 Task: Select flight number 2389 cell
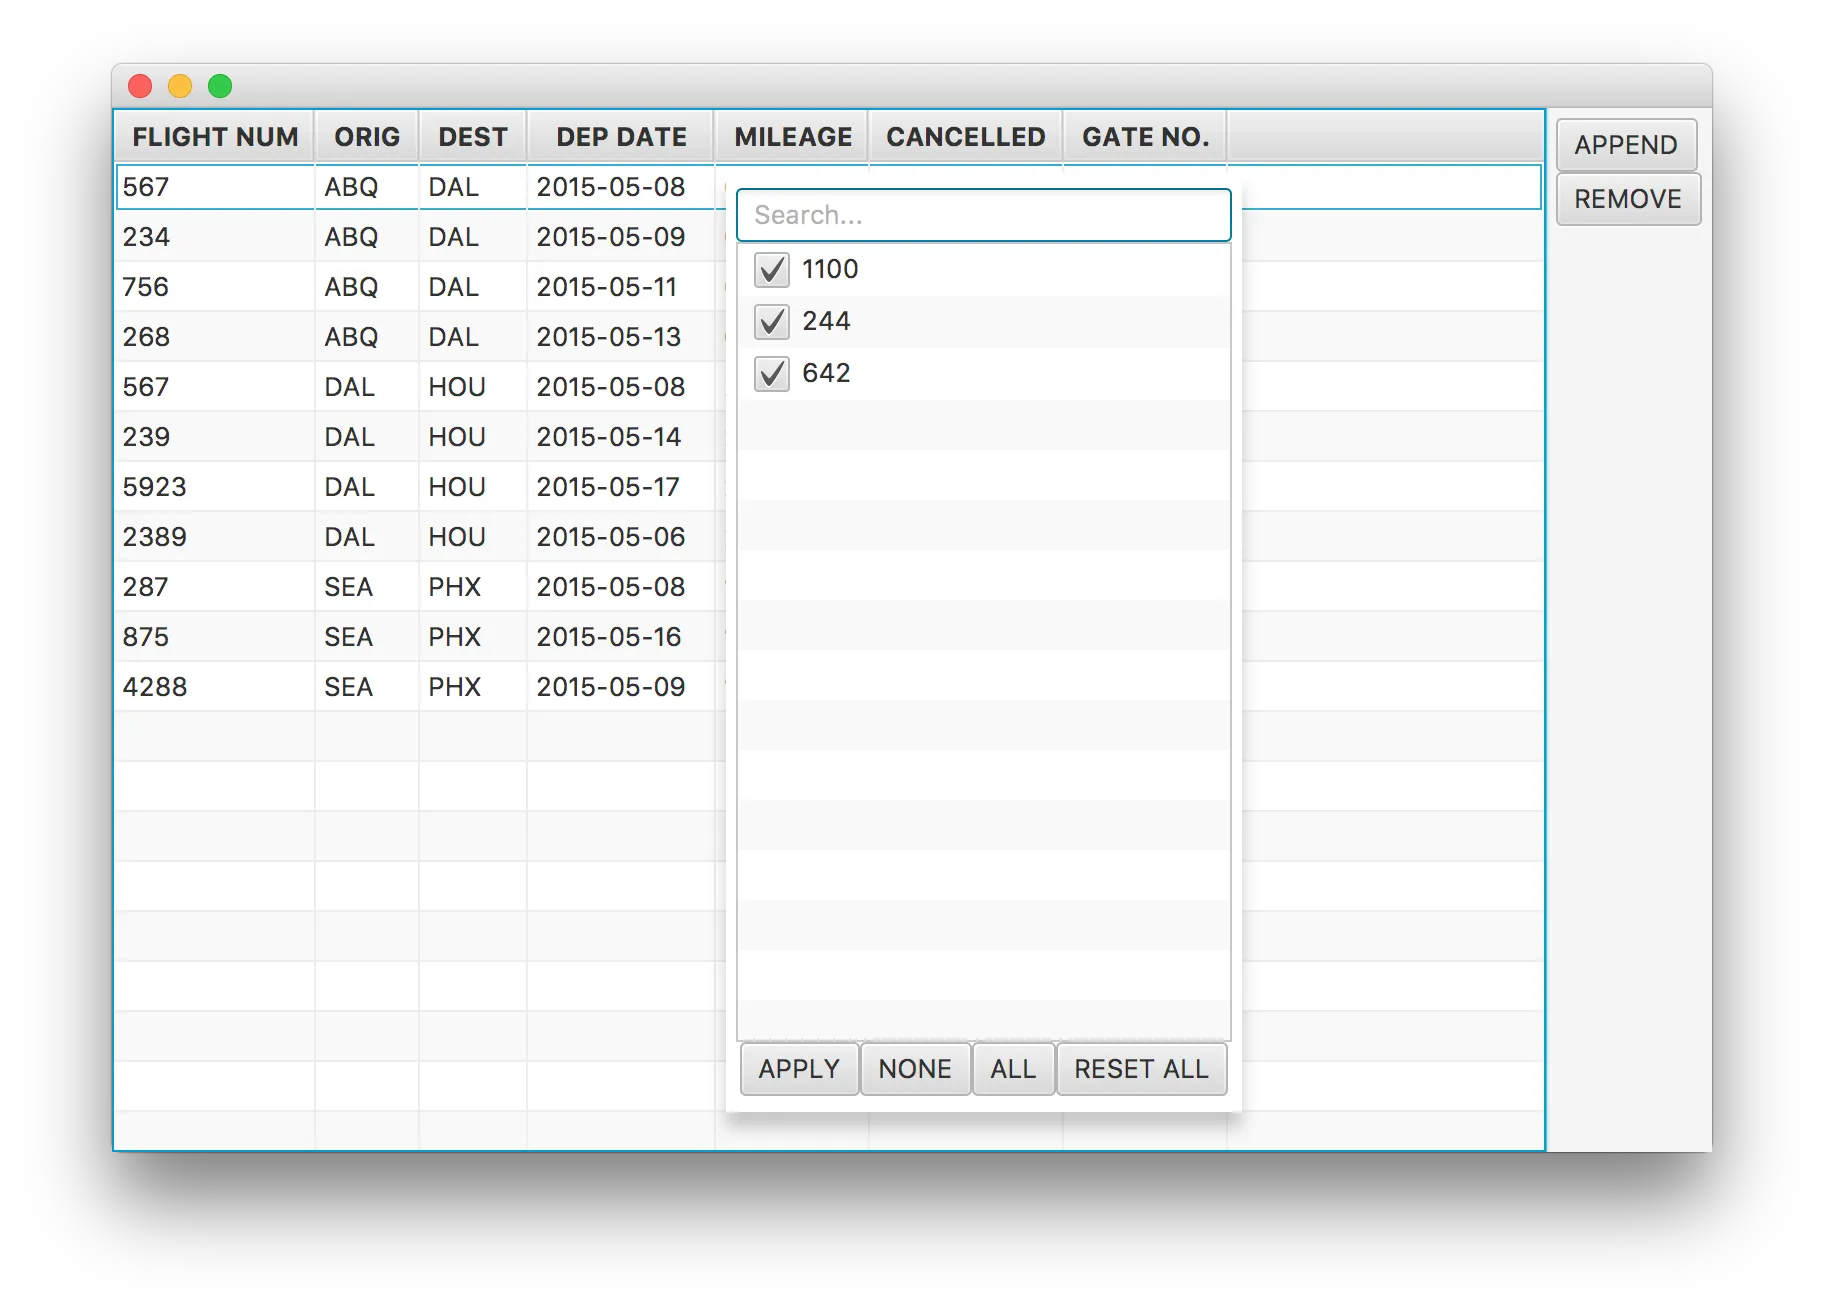coord(215,537)
